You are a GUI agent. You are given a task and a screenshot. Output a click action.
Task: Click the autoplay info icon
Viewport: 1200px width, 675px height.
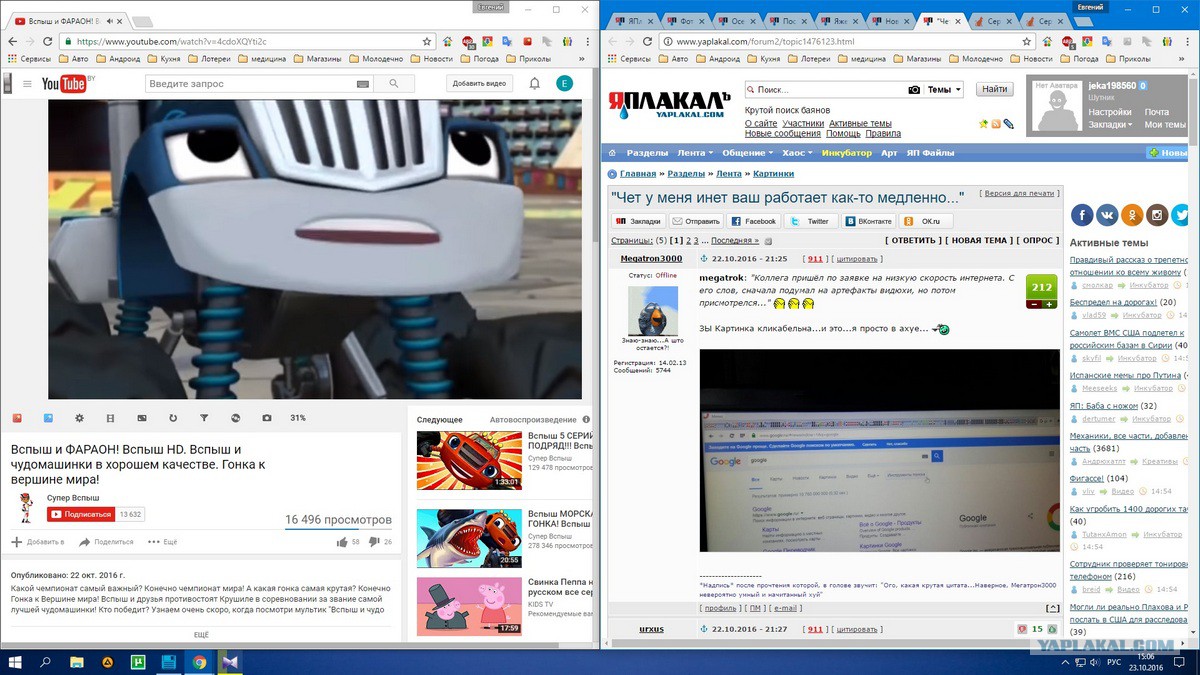pos(587,420)
